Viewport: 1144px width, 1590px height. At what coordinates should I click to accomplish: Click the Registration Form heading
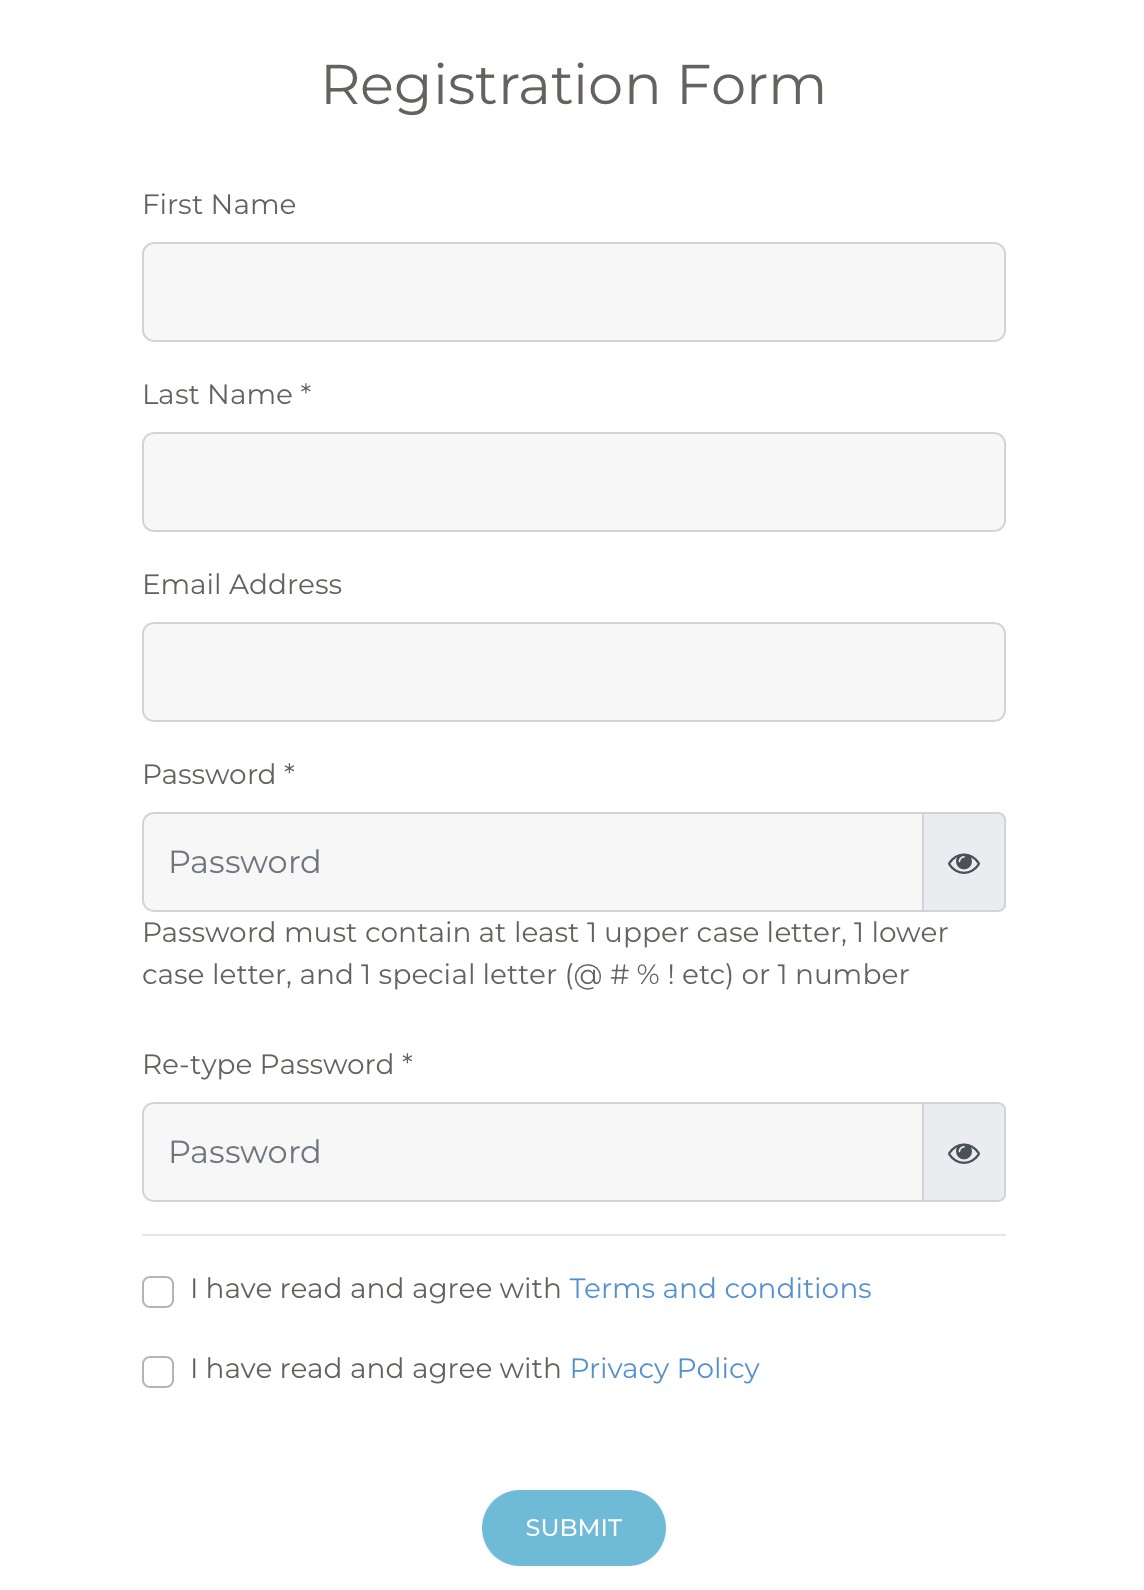574,86
